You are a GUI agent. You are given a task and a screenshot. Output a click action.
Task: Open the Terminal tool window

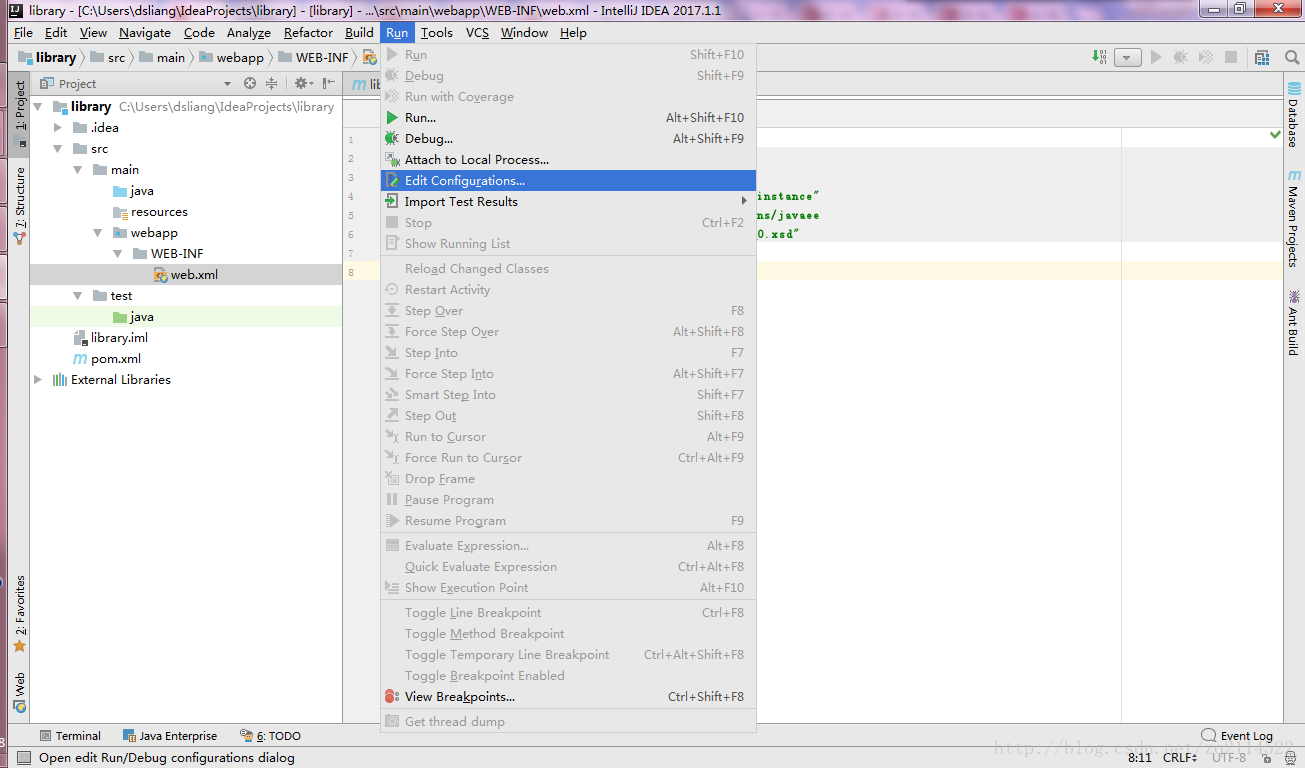click(x=70, y=735)
